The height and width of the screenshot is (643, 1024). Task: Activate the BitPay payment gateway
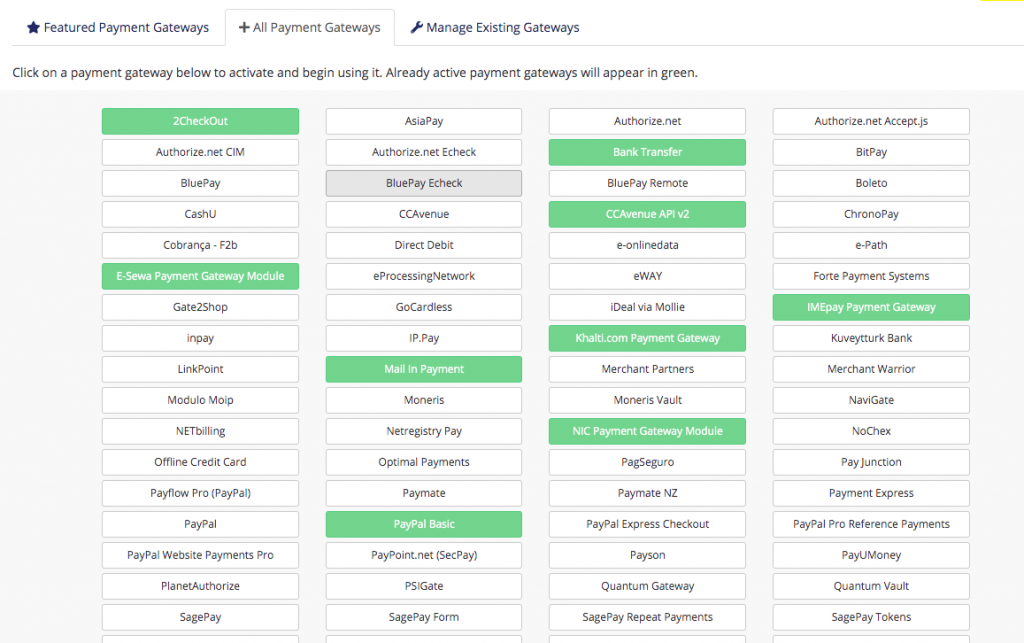(x=871, y=152)
